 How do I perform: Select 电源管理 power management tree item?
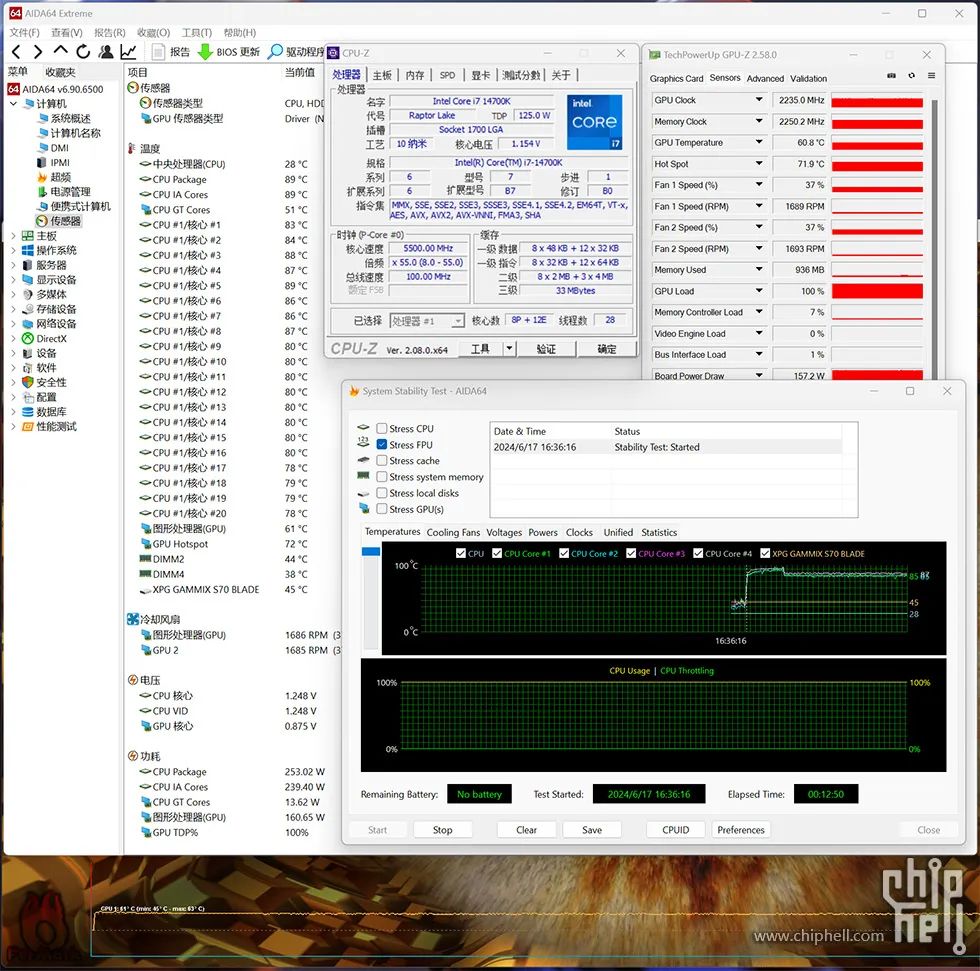64,192
